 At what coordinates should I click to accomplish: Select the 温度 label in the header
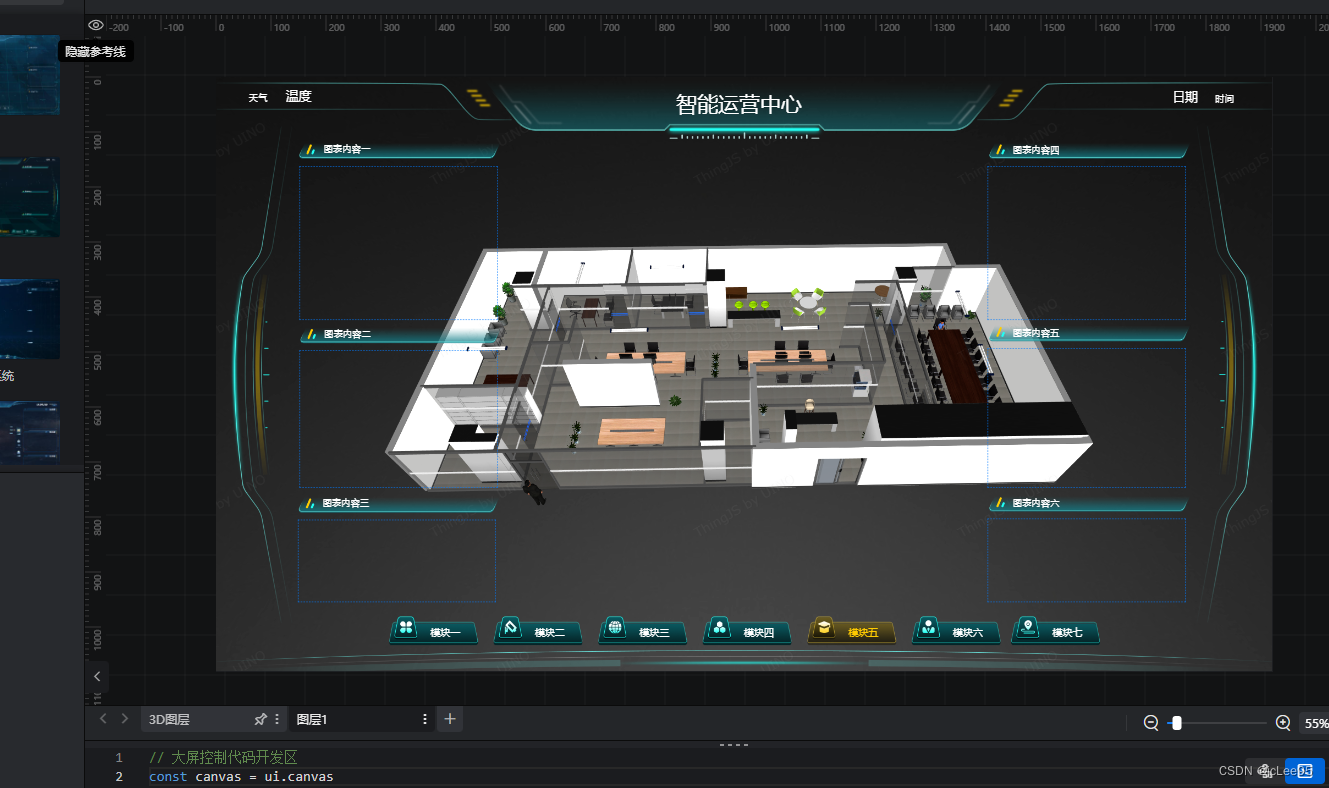(x=298, y=96)
